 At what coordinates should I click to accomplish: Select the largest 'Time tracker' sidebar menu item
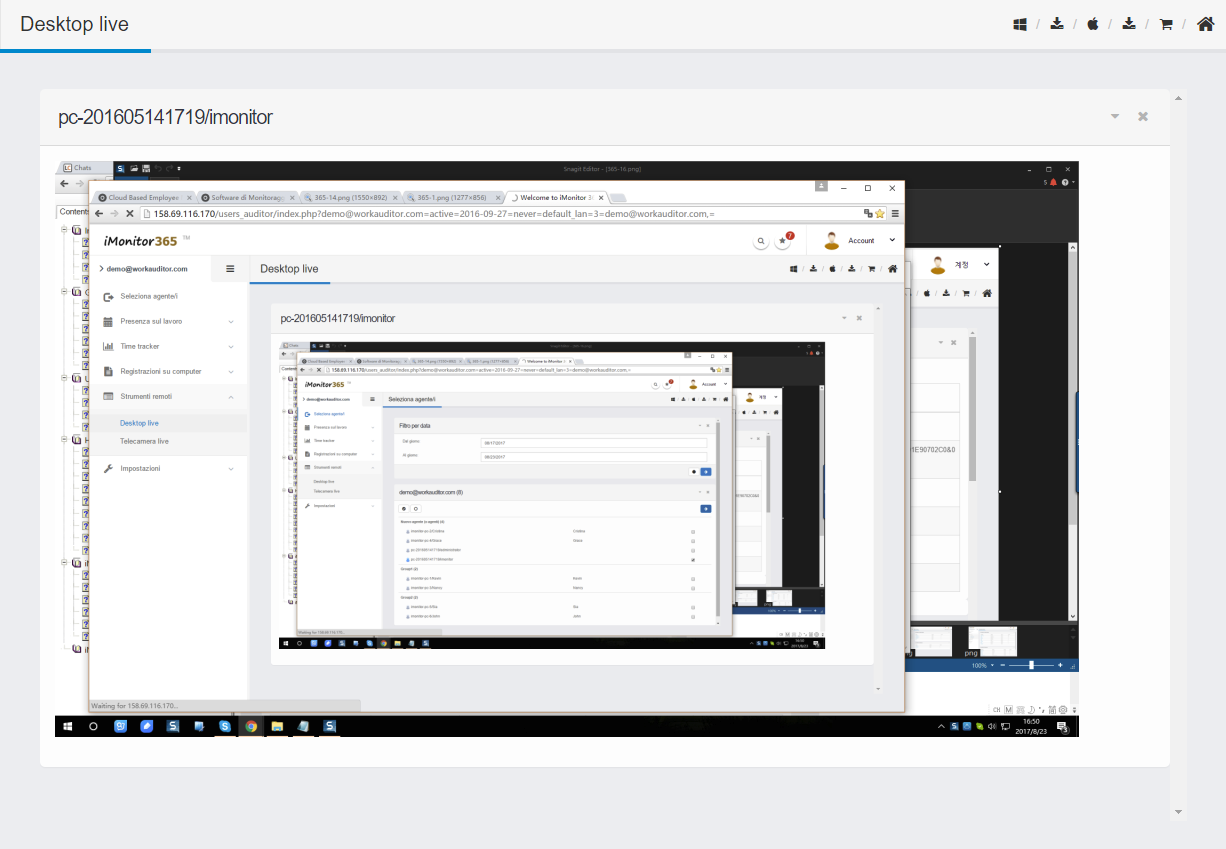click(x=140, y=346)
